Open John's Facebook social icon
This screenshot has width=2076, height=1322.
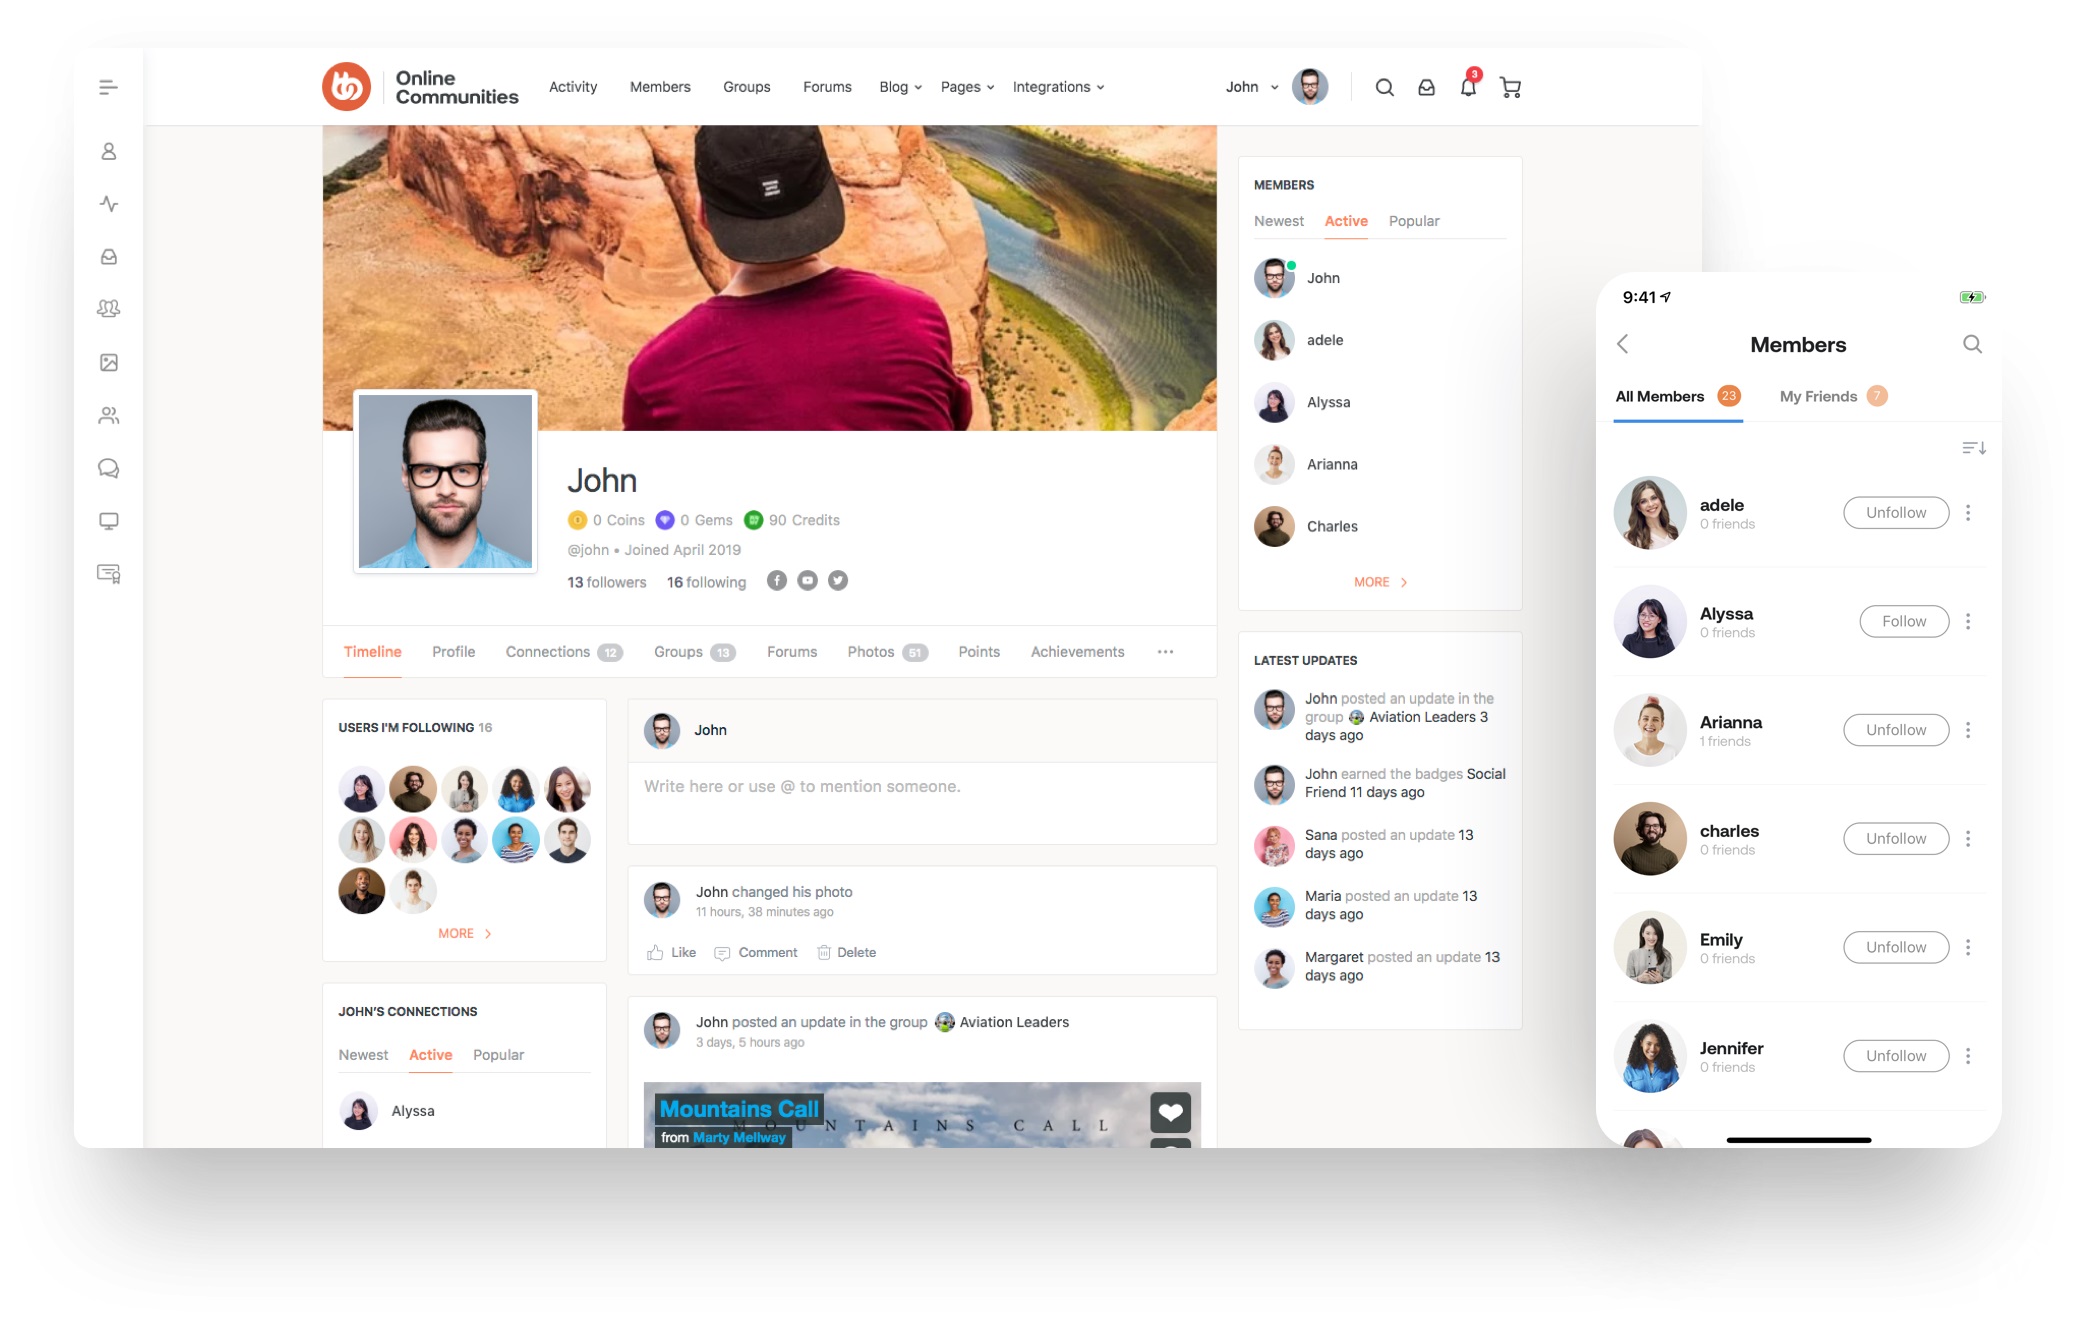point(776,581)
